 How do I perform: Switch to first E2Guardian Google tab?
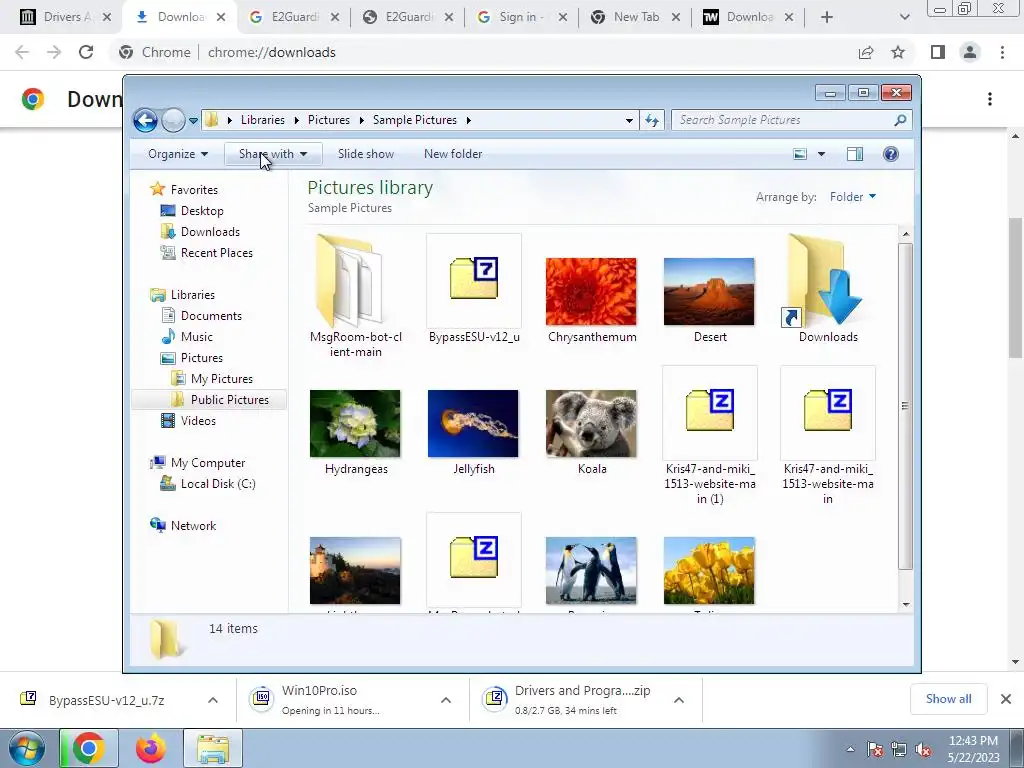pos(294,17)
